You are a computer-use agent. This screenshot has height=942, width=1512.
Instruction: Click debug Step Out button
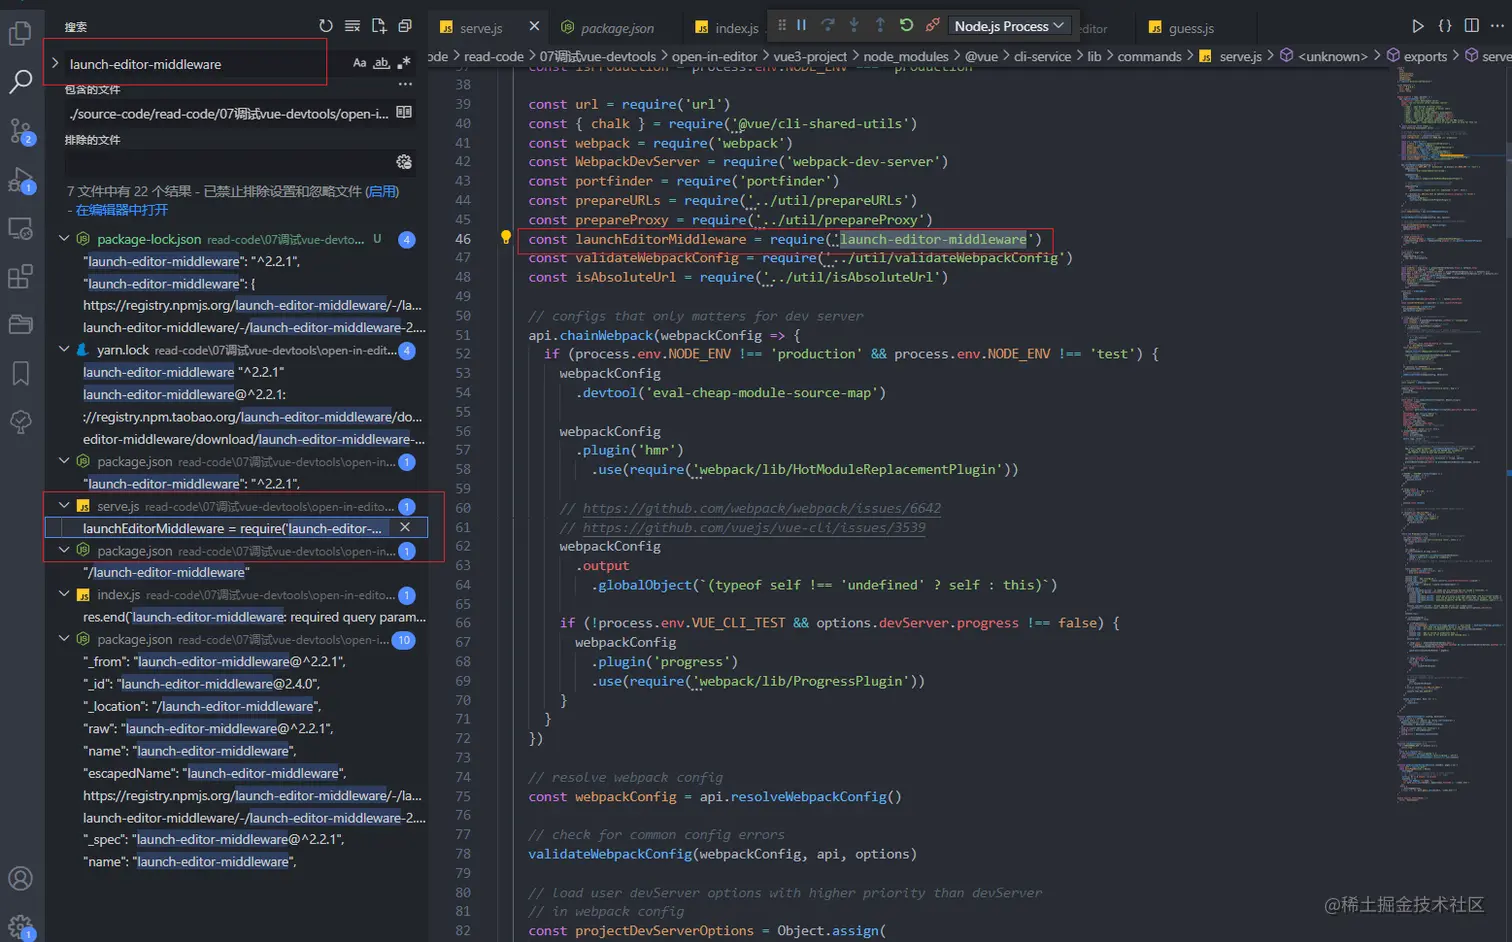click(x=880, y=25)
